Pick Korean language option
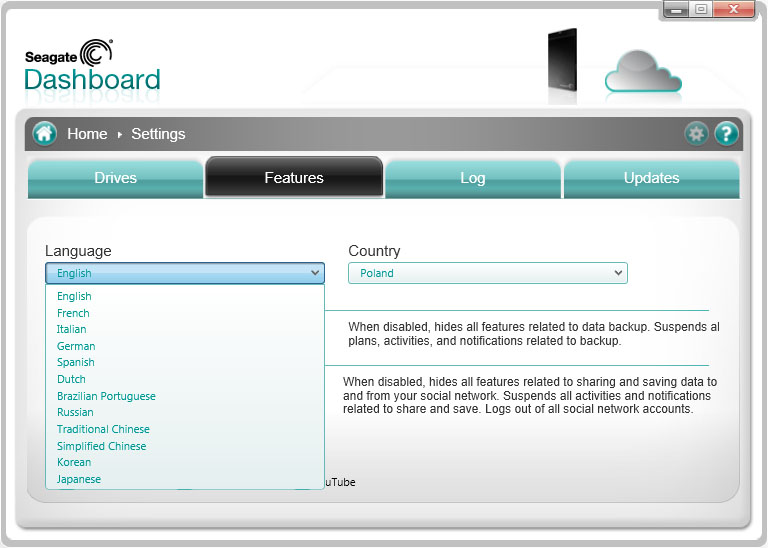This screenshot has width=768, height=548. tap(185, 462)
